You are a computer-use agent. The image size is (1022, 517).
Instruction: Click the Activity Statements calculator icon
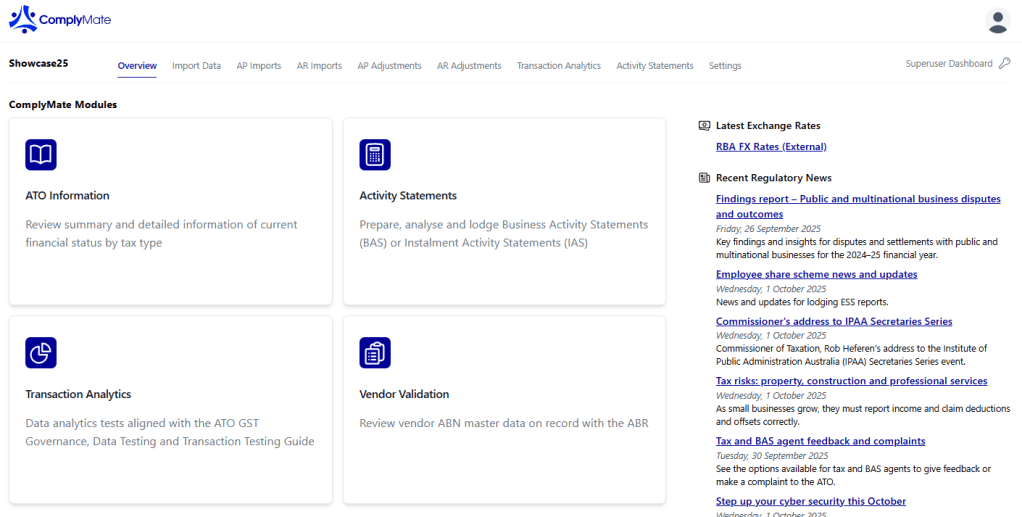375,155
